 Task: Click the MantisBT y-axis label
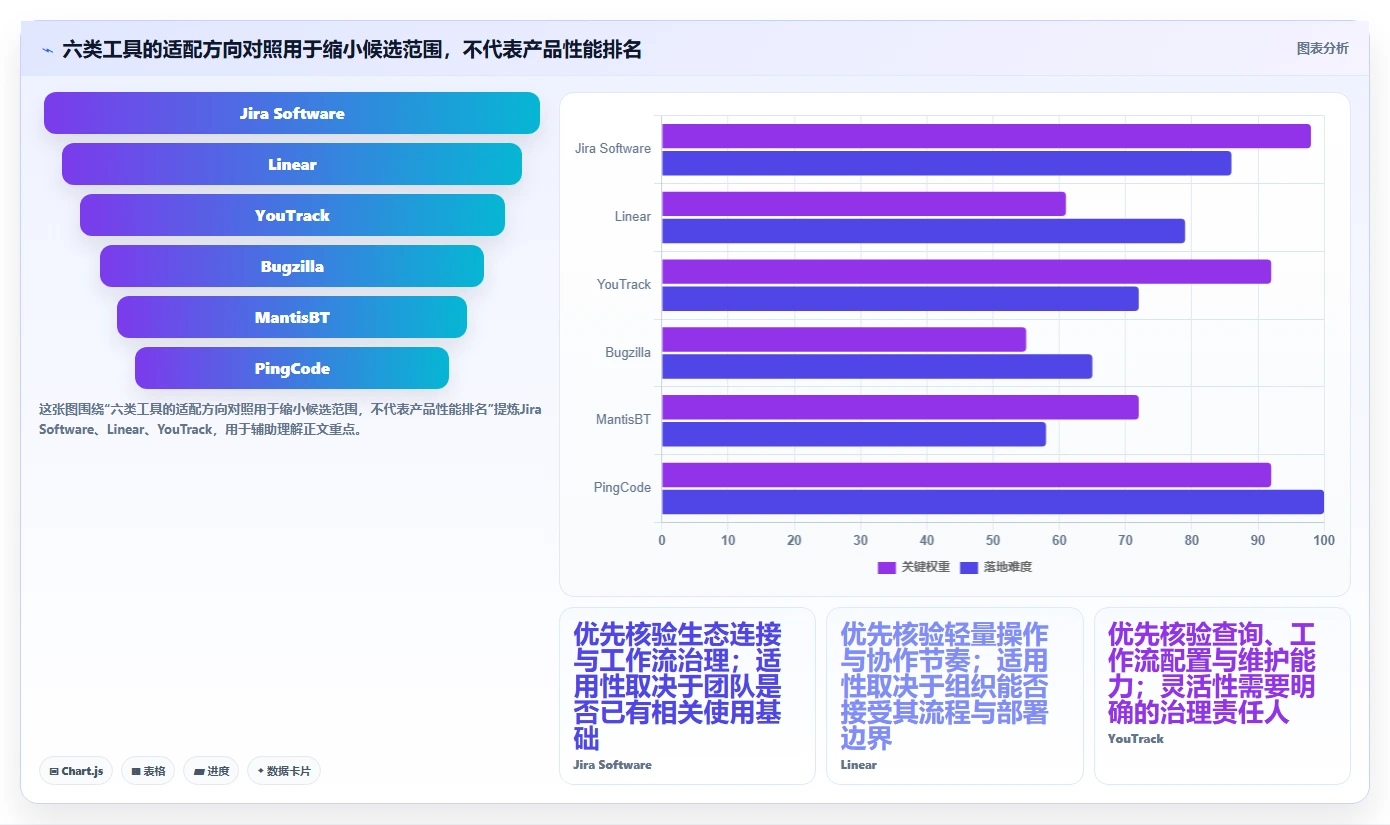(x=623, y=419)
